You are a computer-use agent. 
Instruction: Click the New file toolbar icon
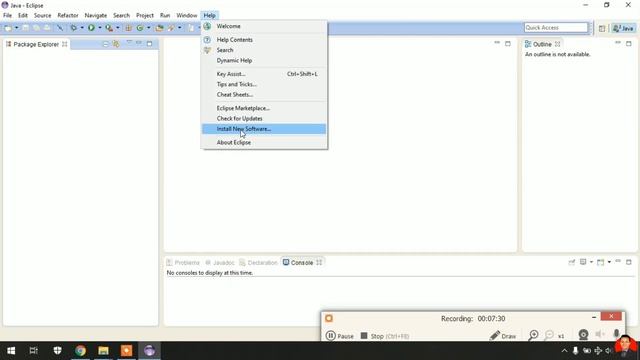pyautogui.click(x=8, y=28)
